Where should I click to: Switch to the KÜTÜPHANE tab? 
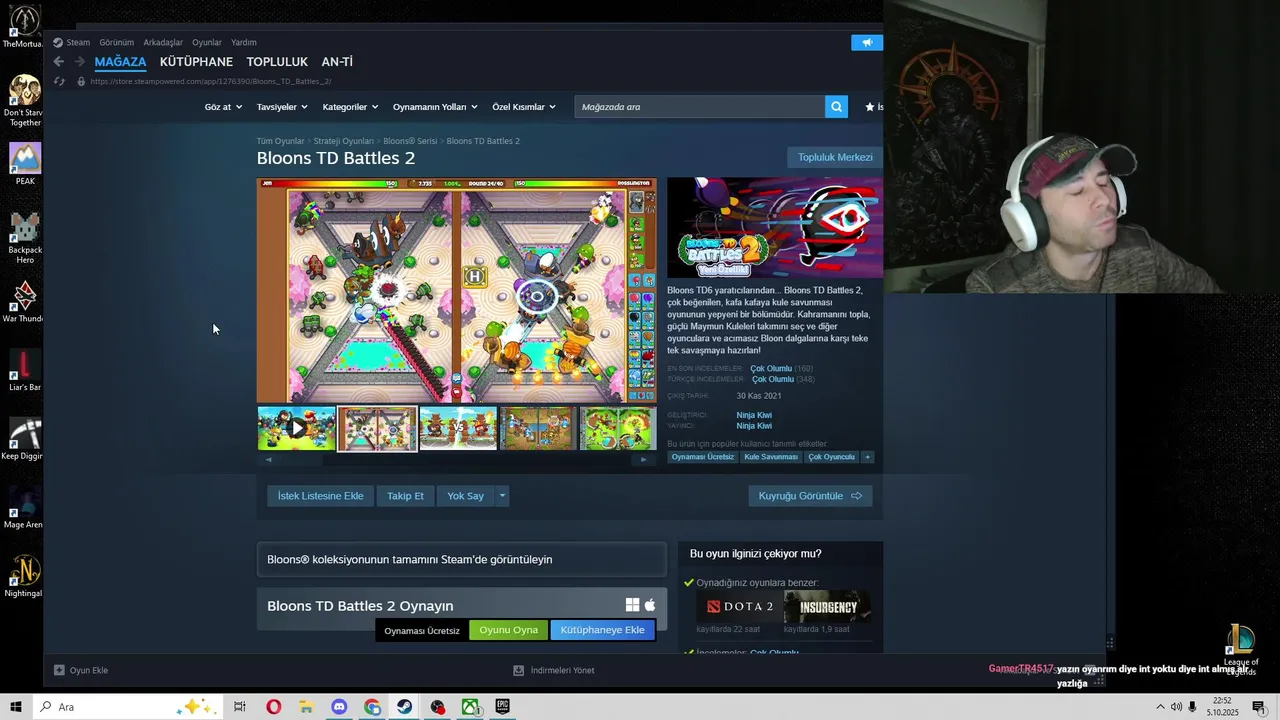pos(196,62)
